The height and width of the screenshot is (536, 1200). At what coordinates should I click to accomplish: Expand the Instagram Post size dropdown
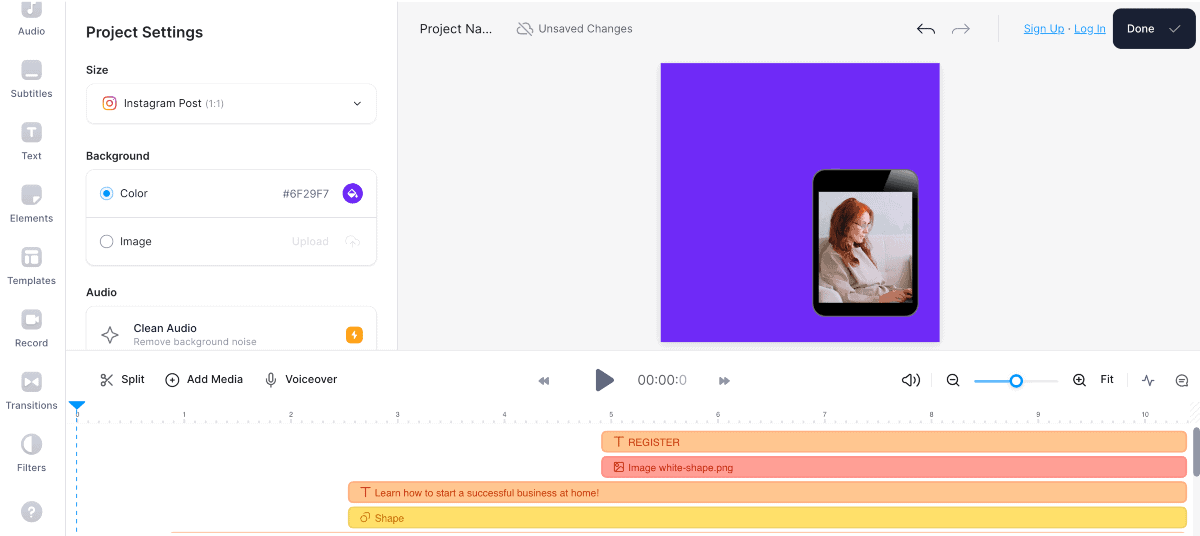[x=231, y=104]
